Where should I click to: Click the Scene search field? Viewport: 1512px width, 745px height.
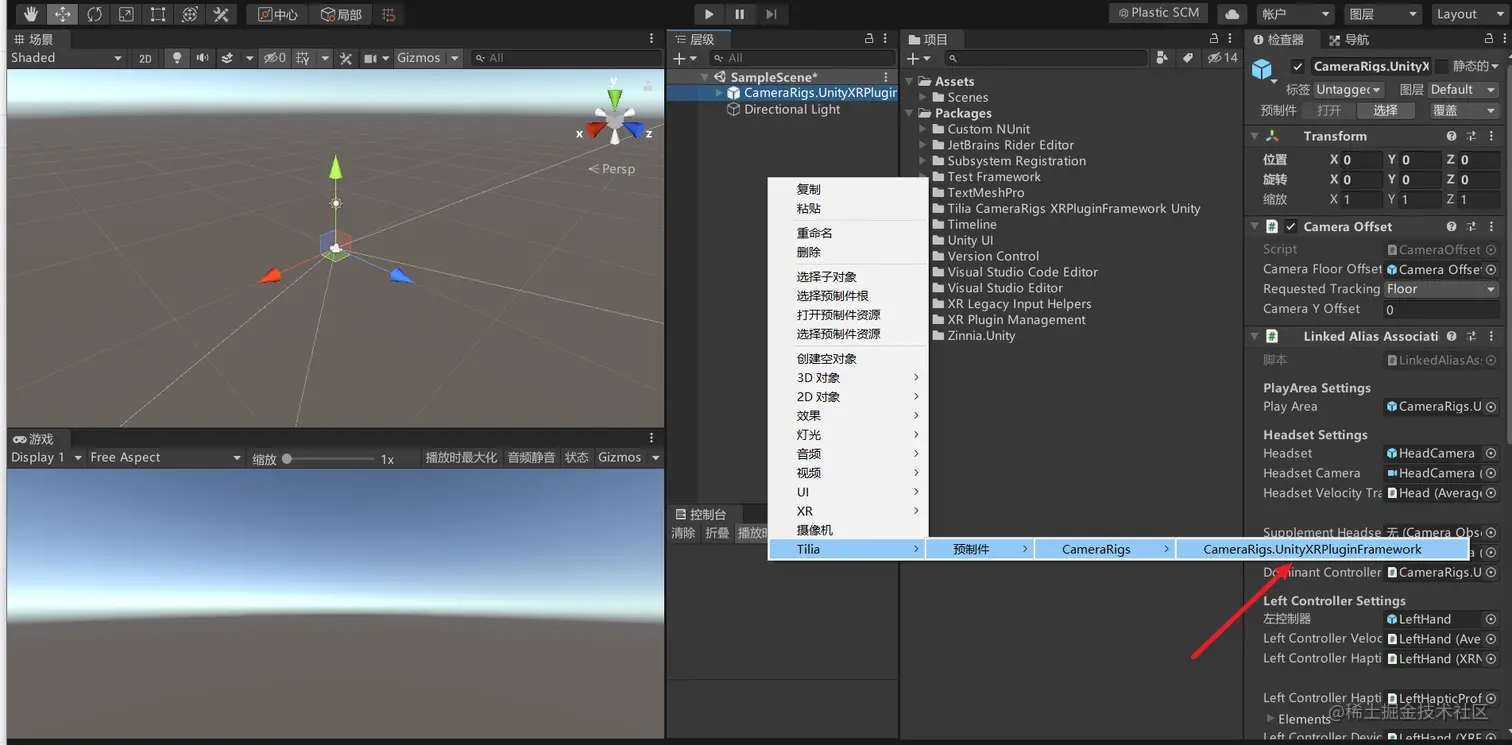coord(566,58)
